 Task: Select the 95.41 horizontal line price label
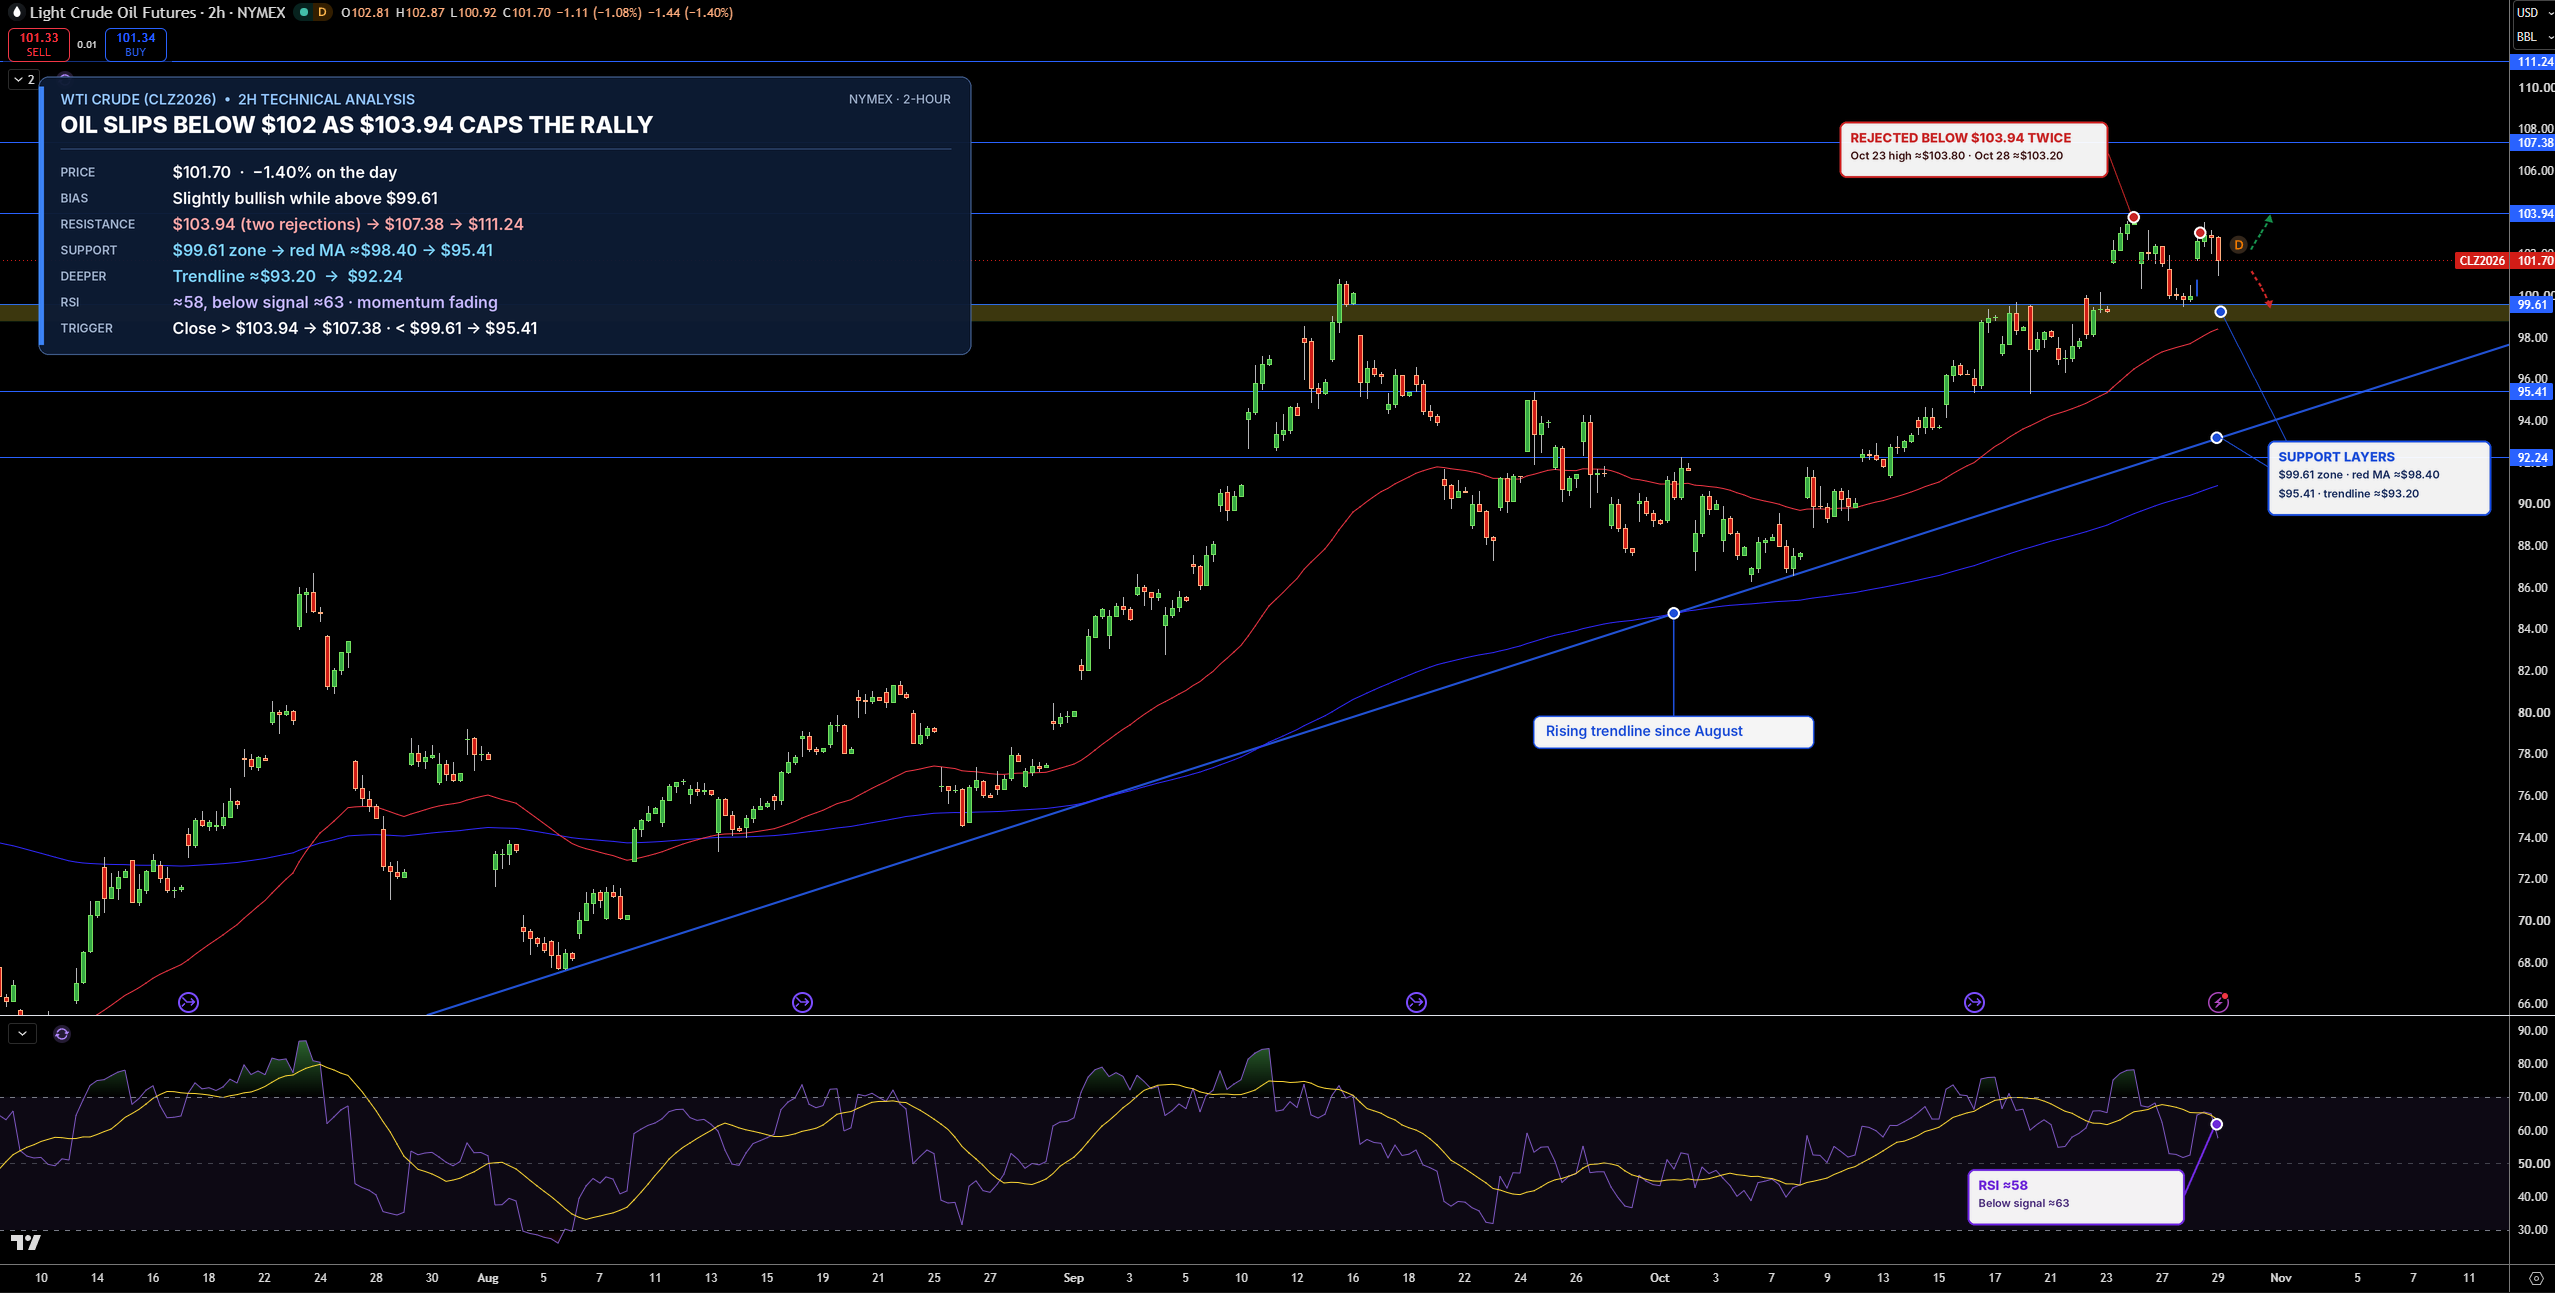click(2533, 392)
